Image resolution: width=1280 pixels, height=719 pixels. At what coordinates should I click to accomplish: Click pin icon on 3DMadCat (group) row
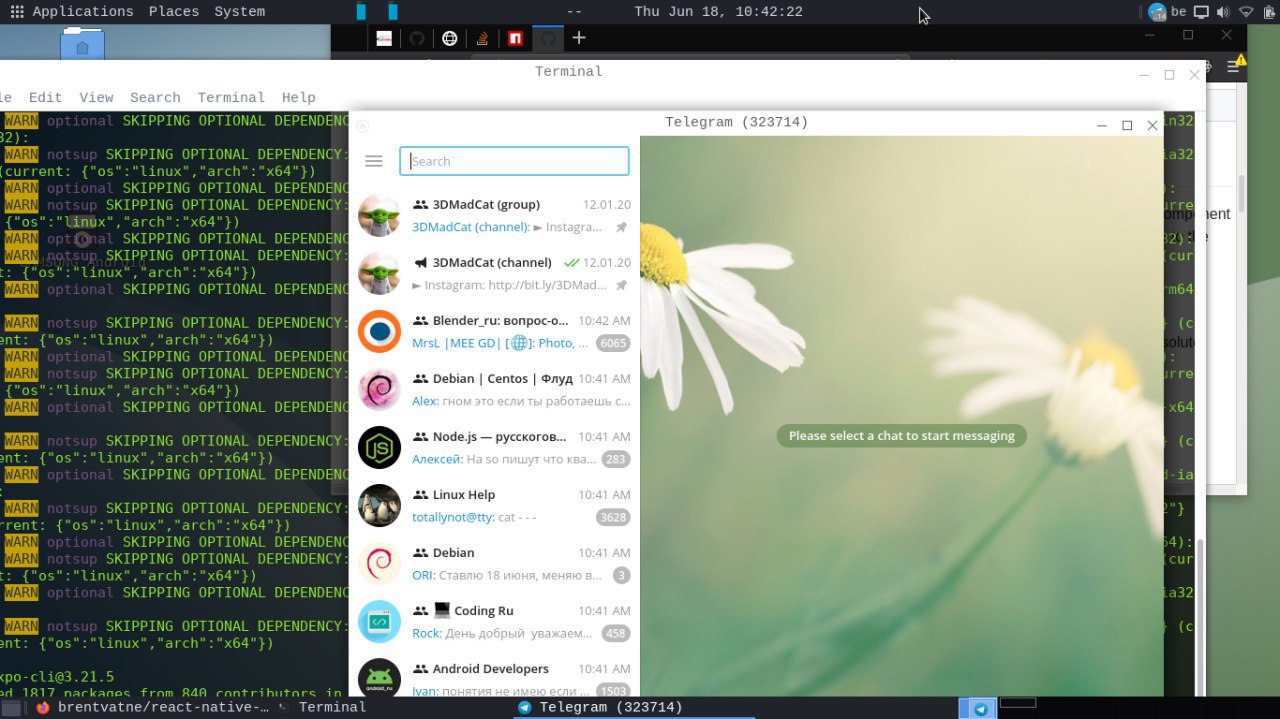621,227
